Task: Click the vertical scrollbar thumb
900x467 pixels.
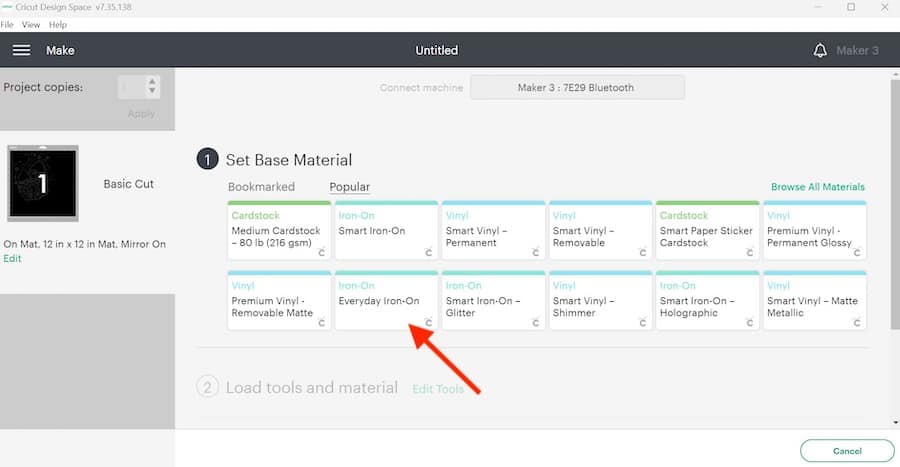Action: tap(895, 204)
